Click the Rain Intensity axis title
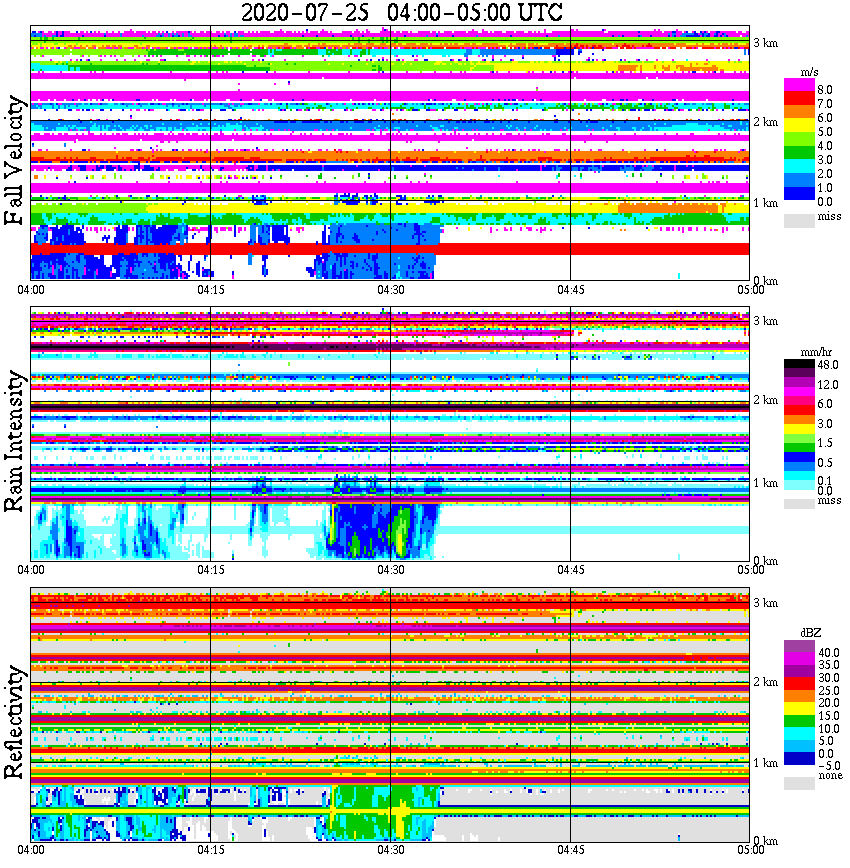 [14, 441]
